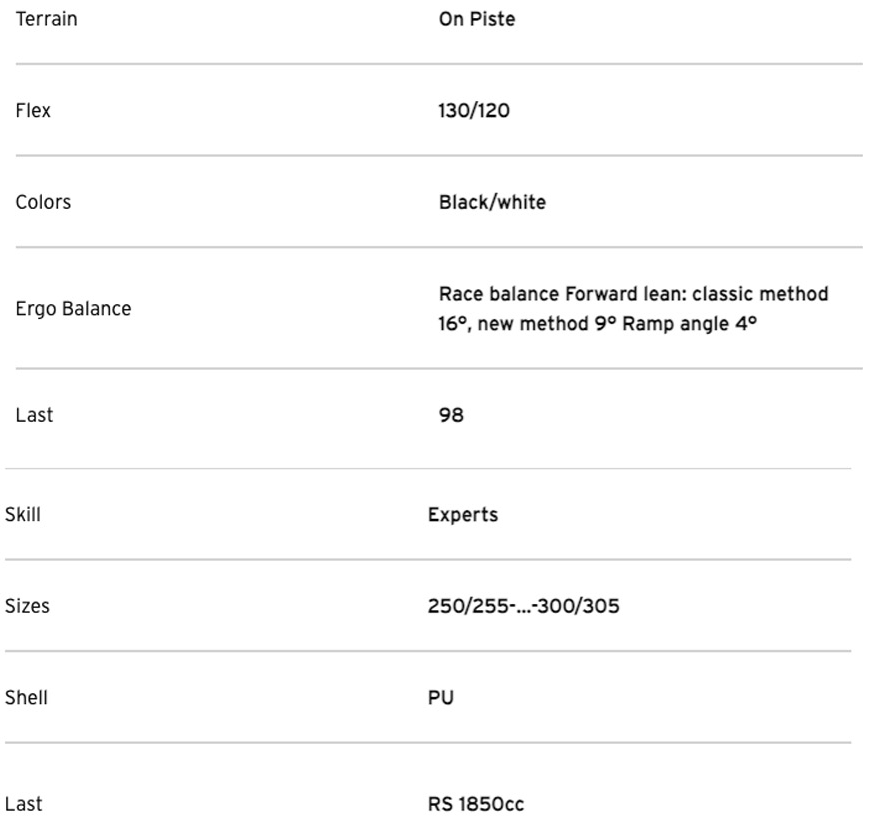Click the Last label beside 98
The image size is (877, 820).
tap(34, 415)
